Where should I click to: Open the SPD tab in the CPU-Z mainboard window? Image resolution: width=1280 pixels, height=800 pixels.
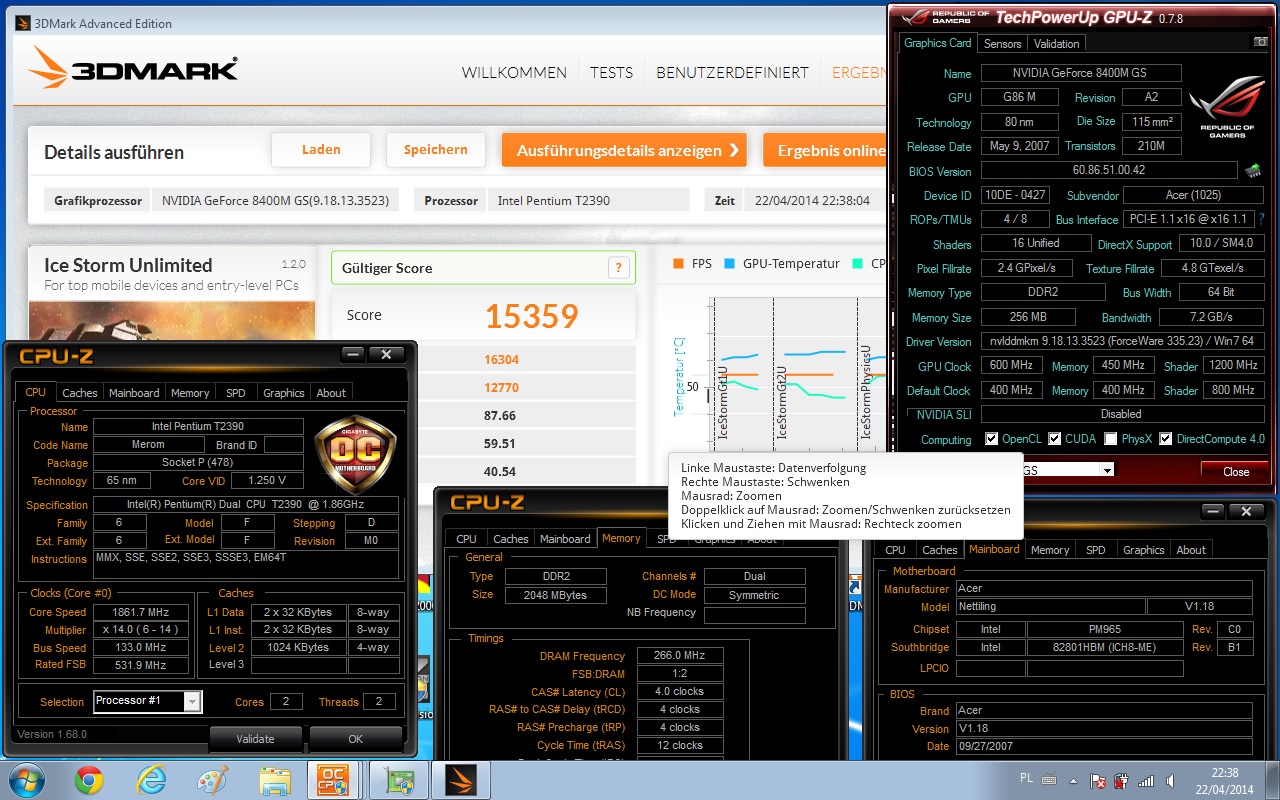click(x=1096, y=550)
